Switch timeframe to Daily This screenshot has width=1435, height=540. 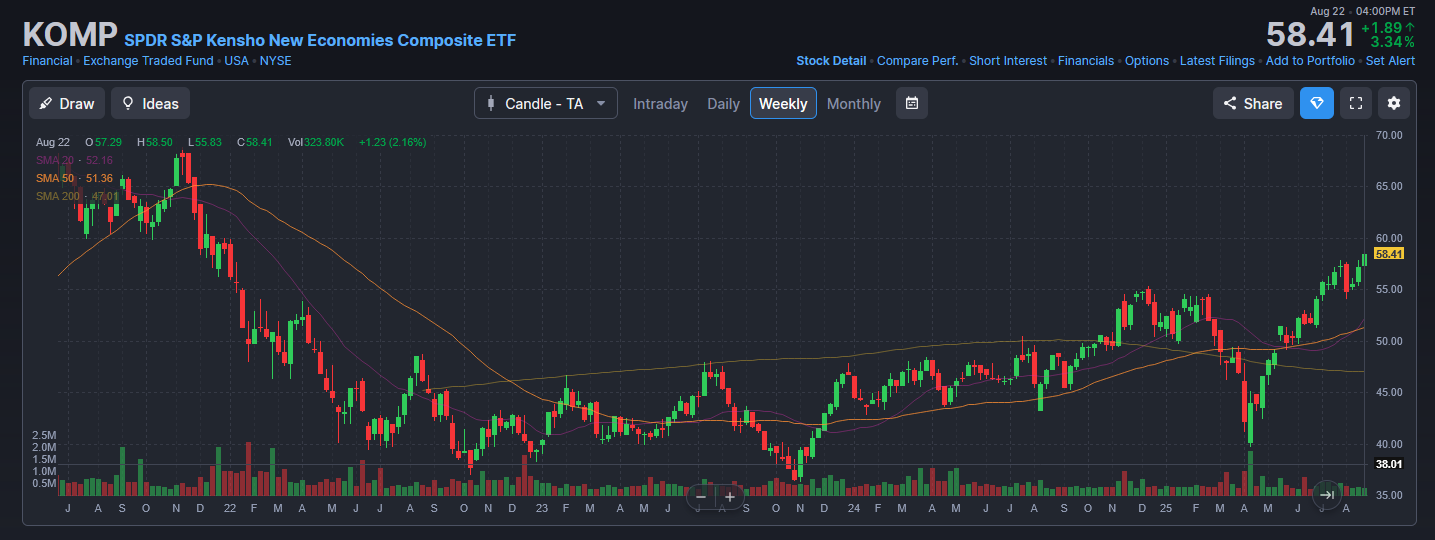pos(724,104)
